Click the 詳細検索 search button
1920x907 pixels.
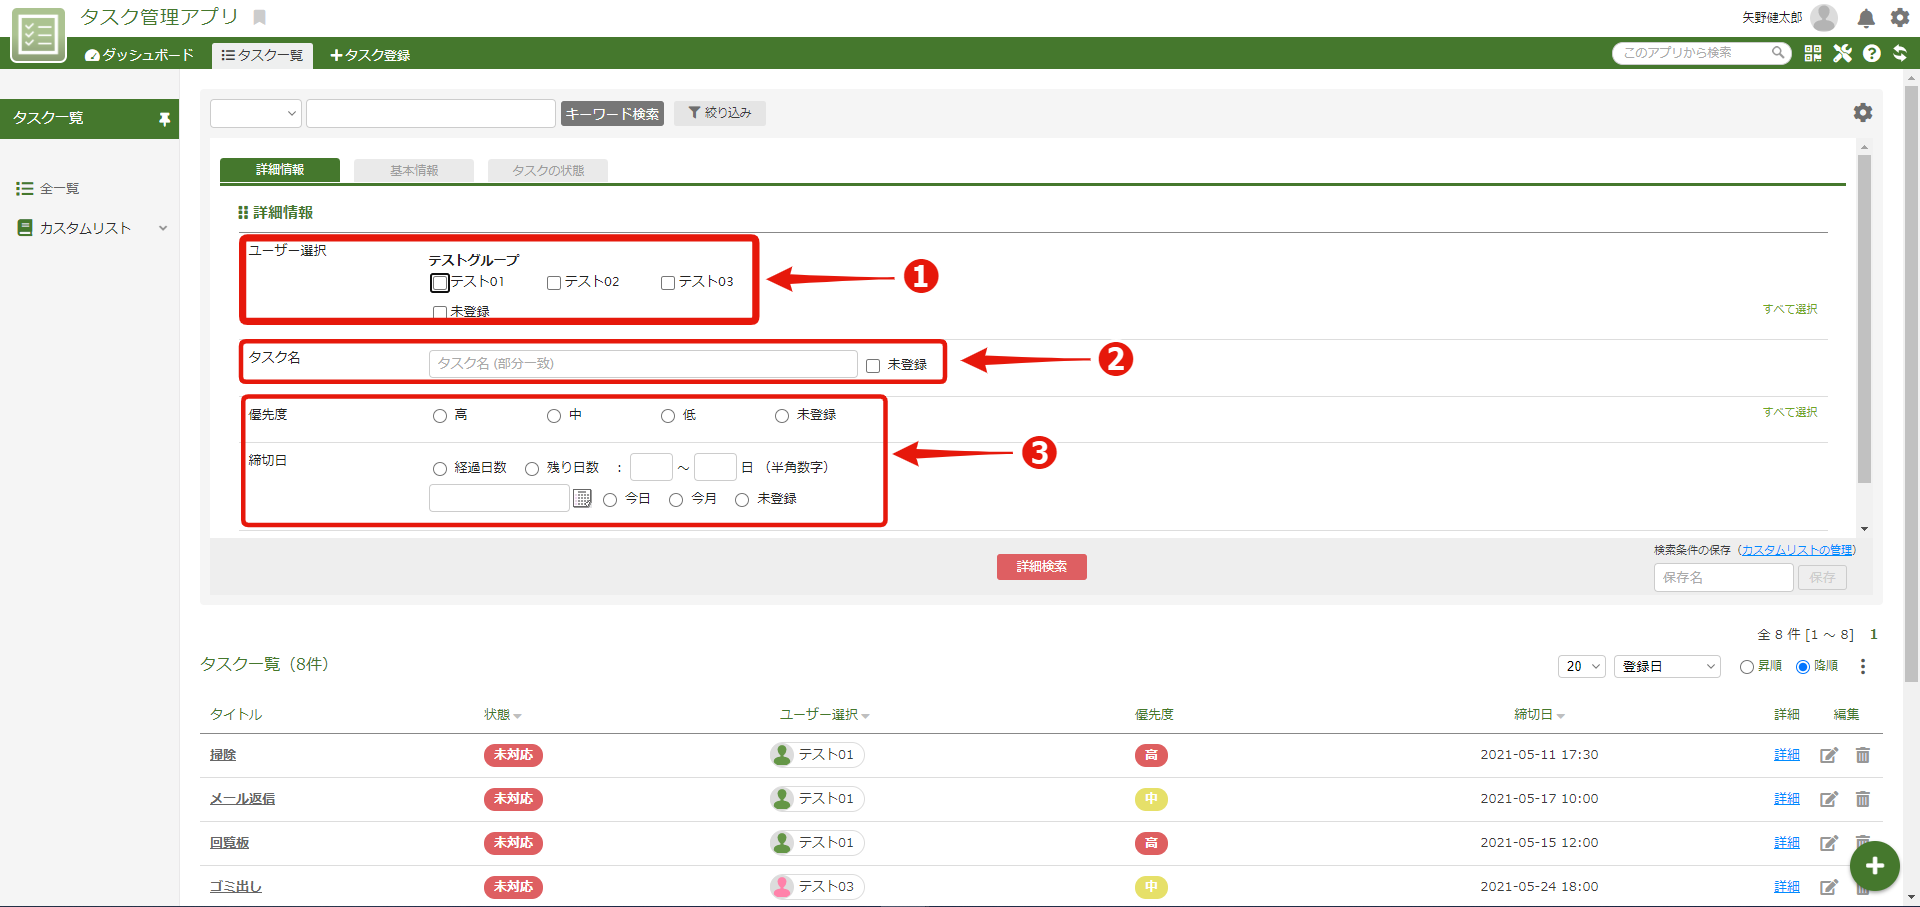tap(1041, 567)
